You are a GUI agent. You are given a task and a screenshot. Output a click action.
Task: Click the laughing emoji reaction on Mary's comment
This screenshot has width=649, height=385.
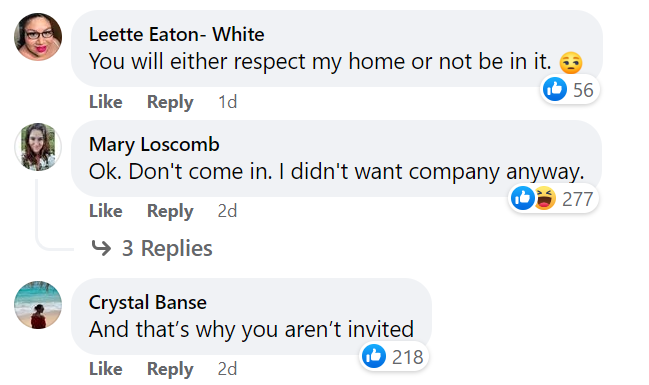(545, 198)
